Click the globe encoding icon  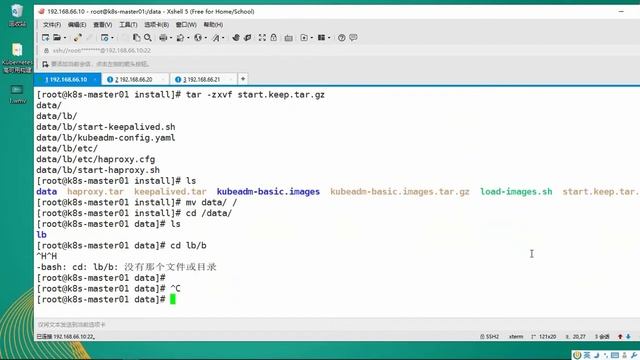tap(198, 38)
